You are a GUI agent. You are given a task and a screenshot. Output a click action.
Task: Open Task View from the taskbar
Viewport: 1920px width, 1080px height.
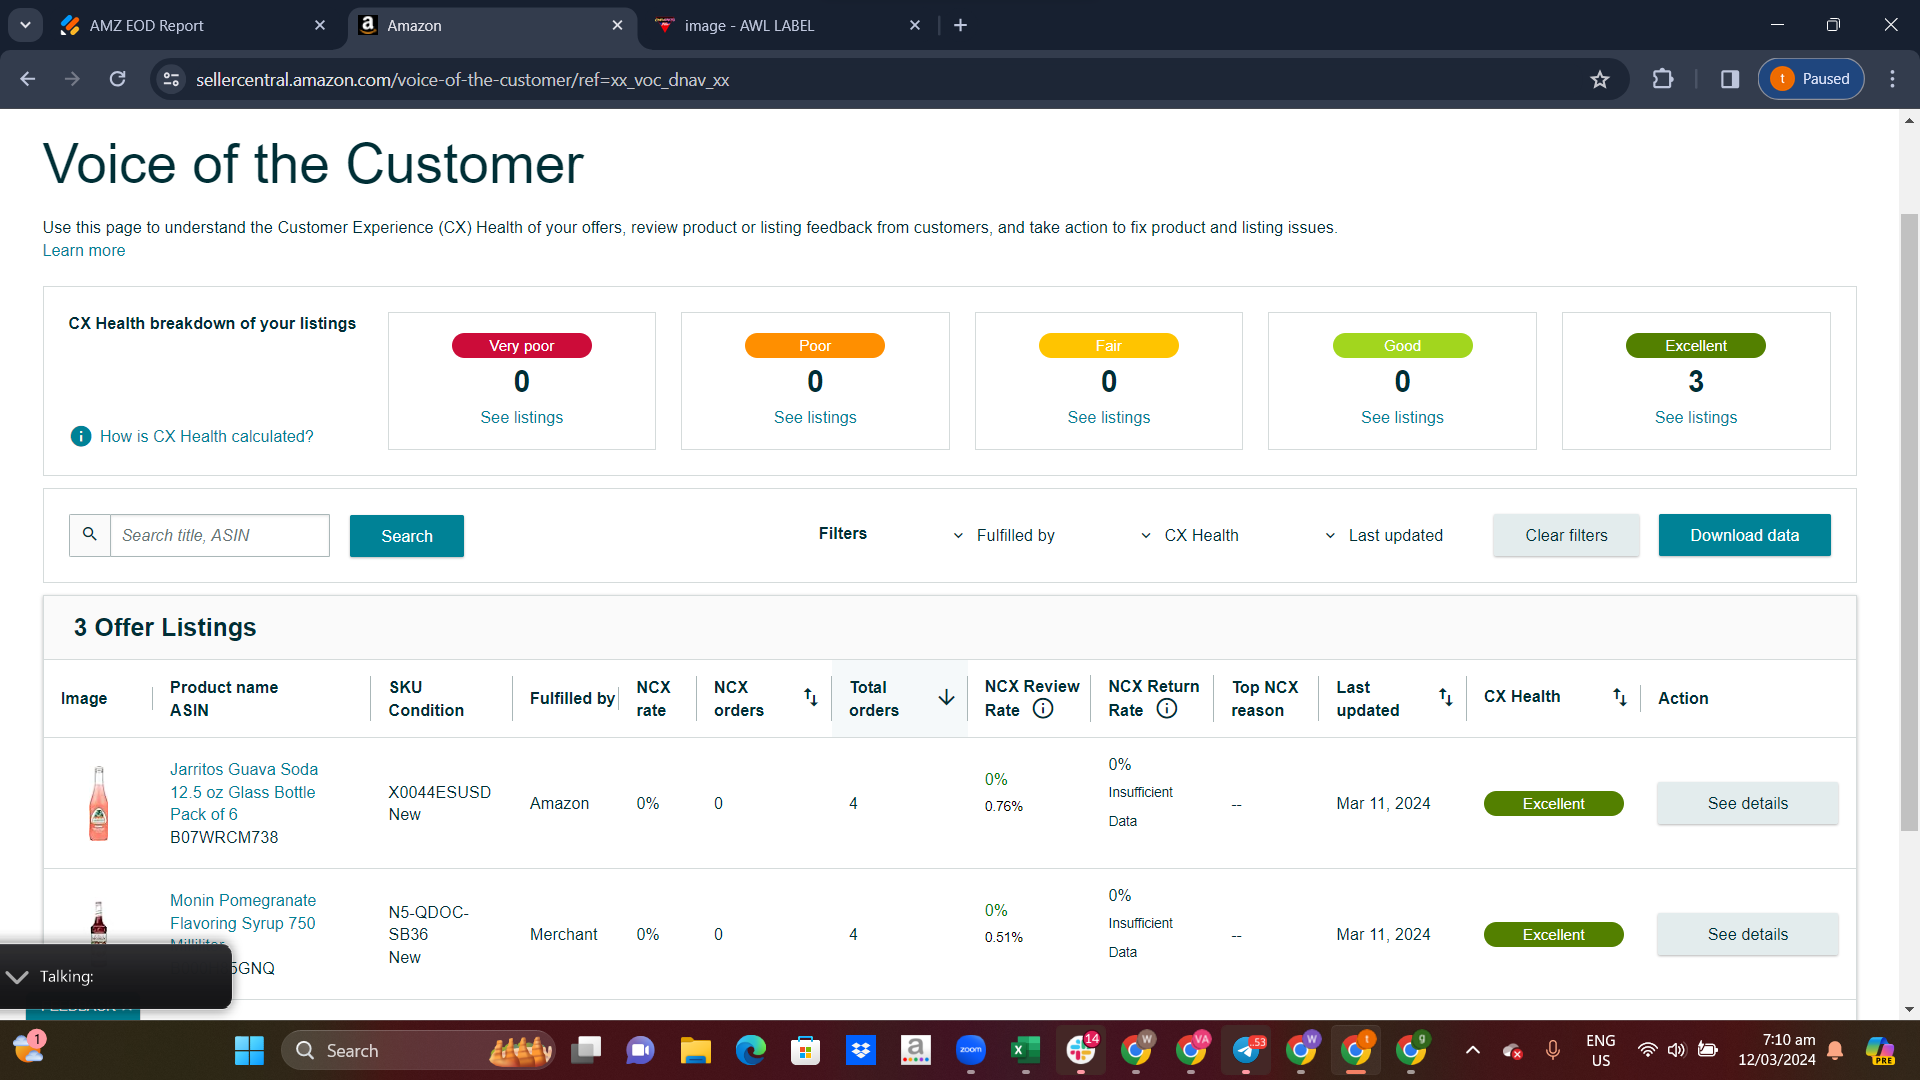[x=586, y=1051]
